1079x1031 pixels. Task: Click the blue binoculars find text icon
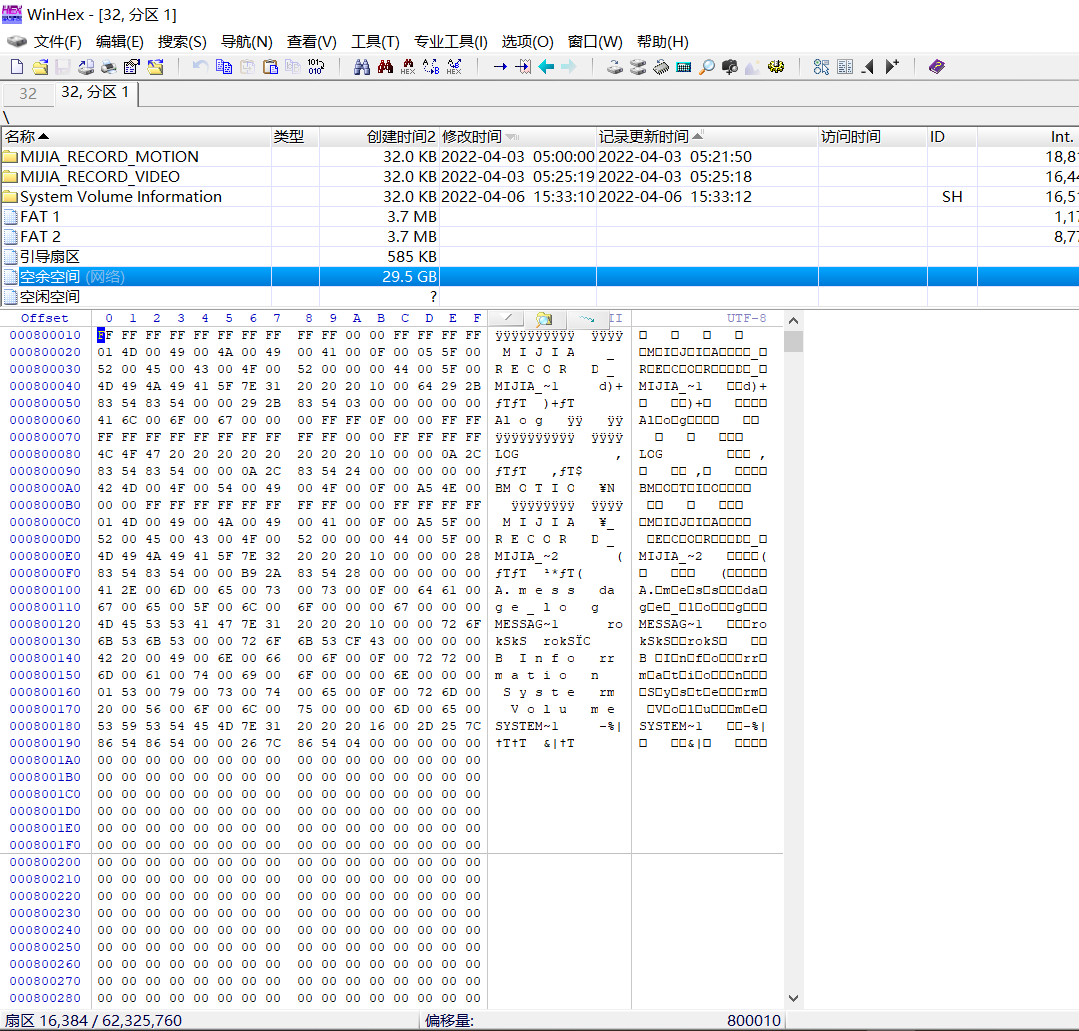(x=362, y=67)
